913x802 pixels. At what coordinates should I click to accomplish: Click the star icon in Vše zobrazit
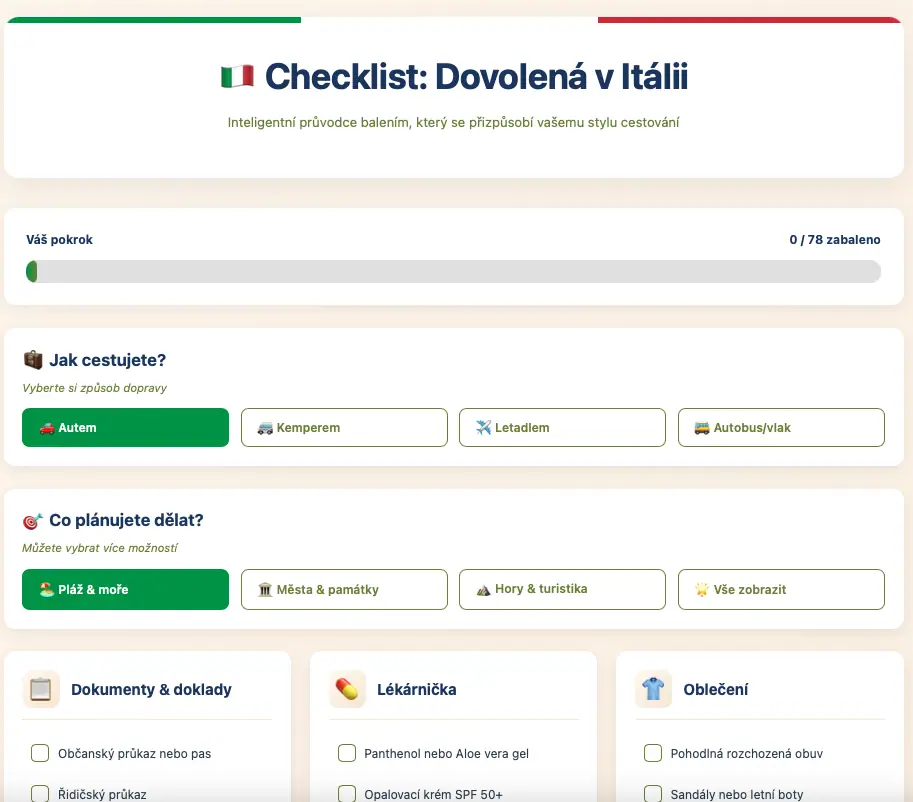coord(702,589)
